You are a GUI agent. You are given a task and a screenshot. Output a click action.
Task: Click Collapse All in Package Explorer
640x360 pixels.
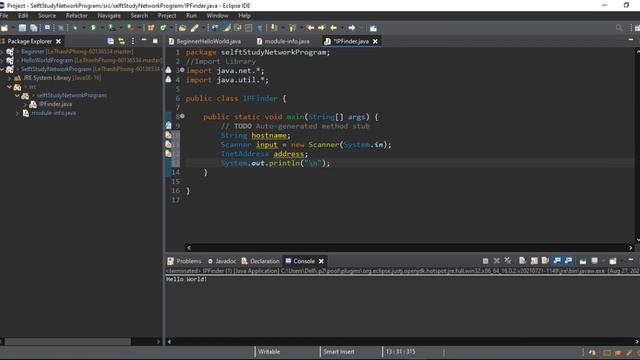[111, 41]
